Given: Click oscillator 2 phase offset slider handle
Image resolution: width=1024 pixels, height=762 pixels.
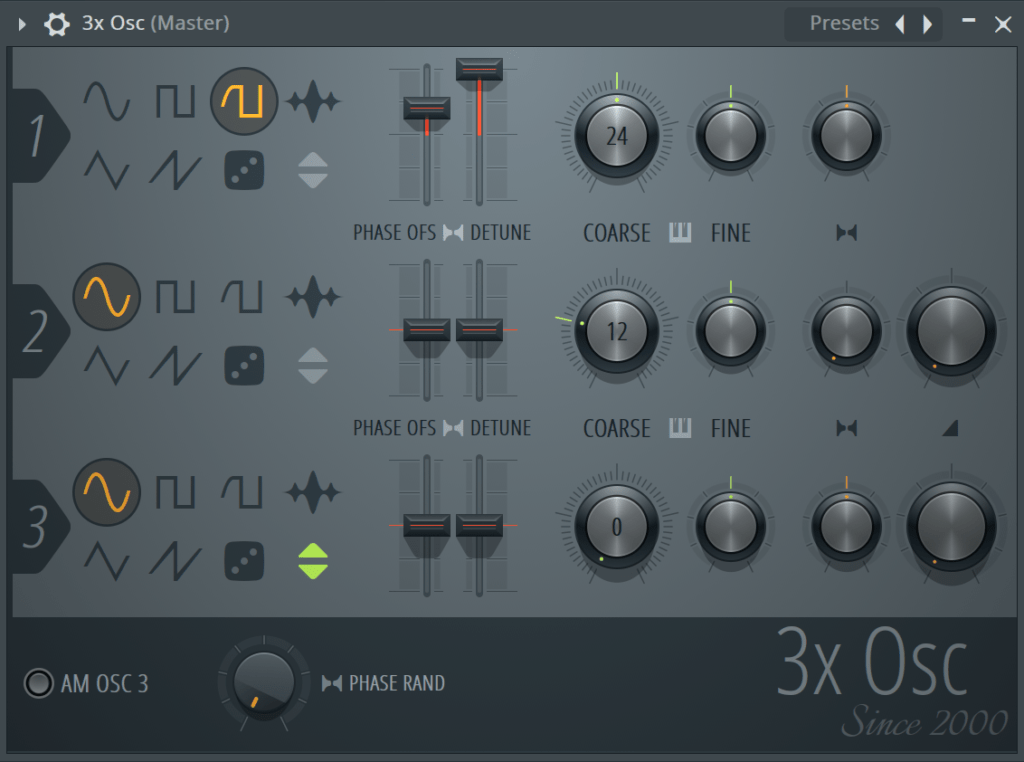Looking at the screenshot, I should (426, 330).
